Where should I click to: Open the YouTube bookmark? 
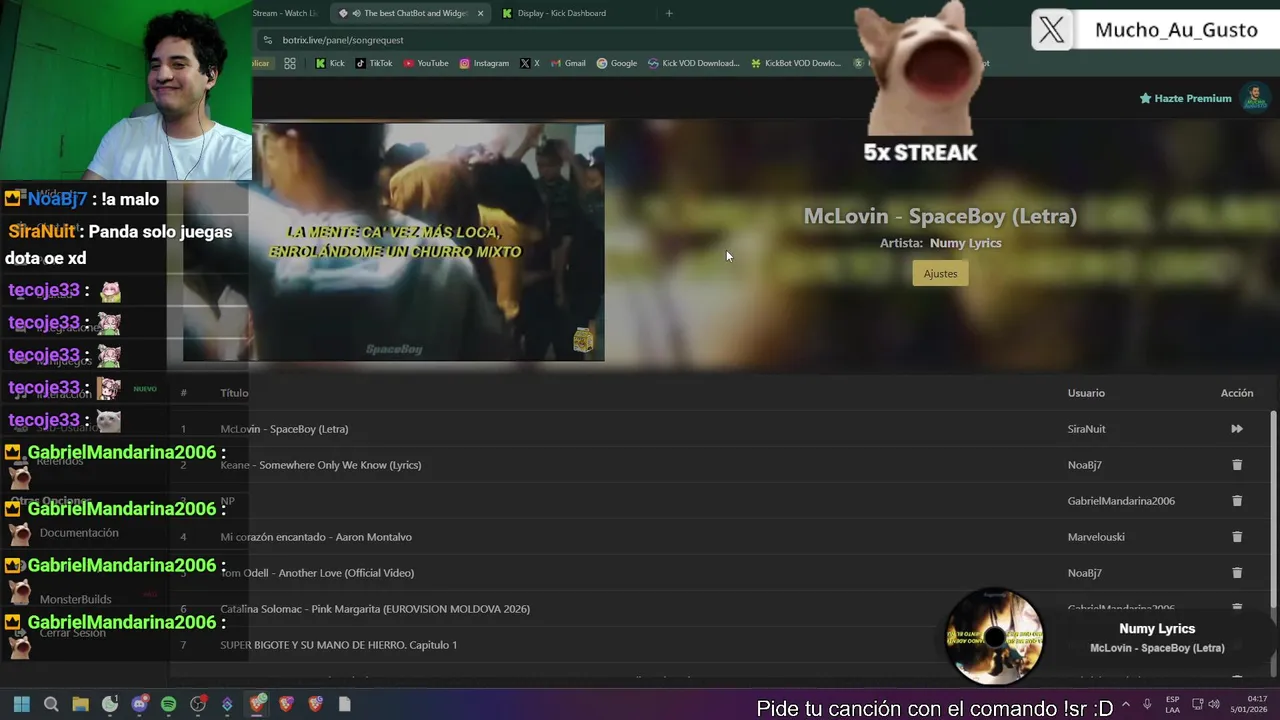[426, 63]
